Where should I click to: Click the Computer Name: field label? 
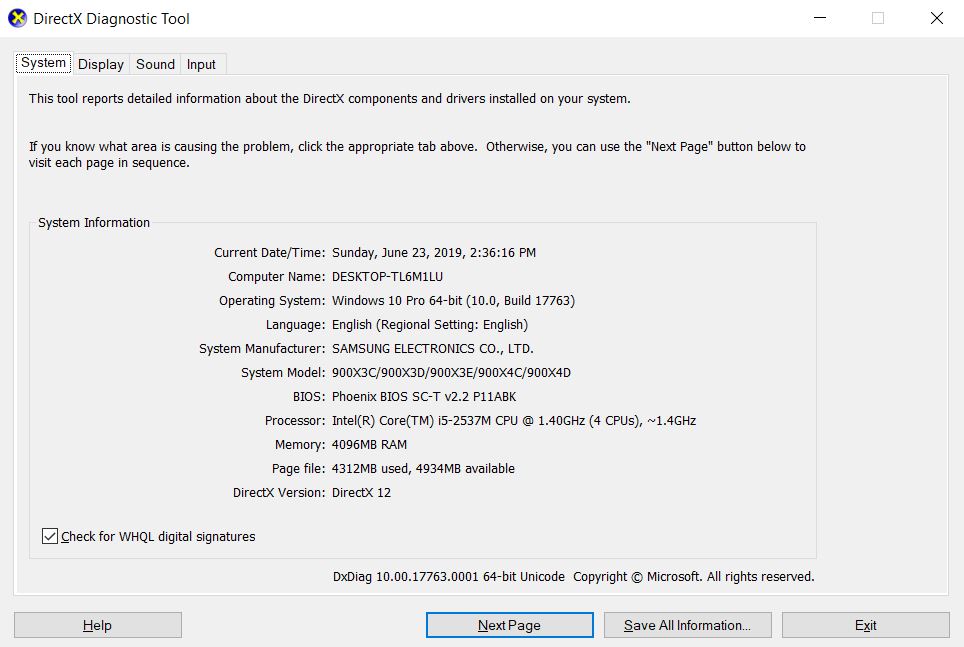[x=277, y=277]
